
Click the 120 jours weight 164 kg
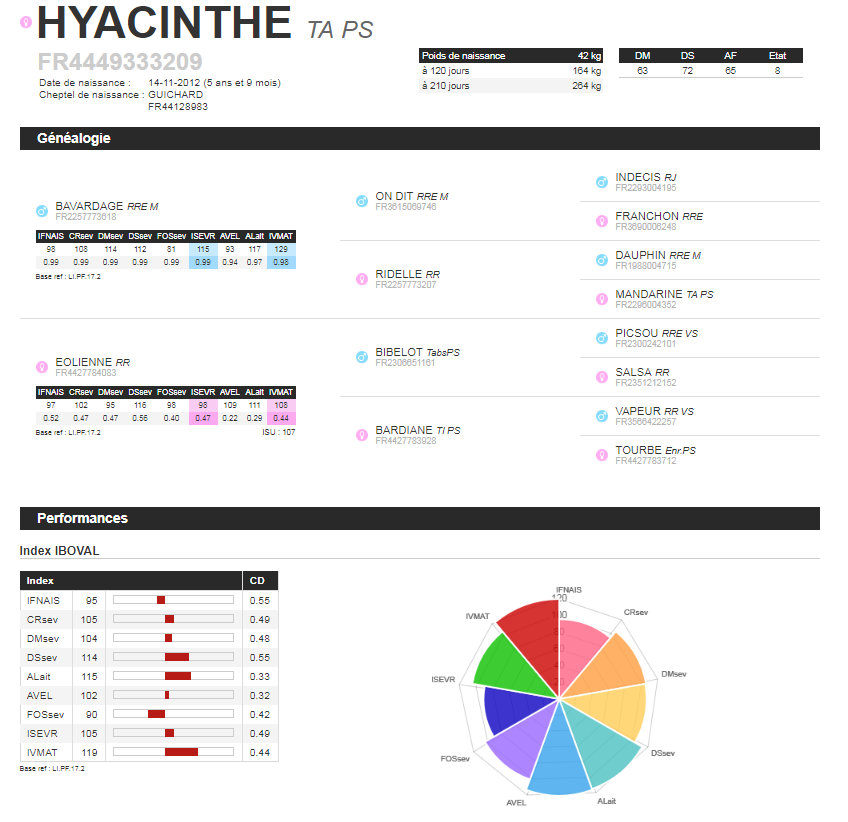[x=587, y=70]
